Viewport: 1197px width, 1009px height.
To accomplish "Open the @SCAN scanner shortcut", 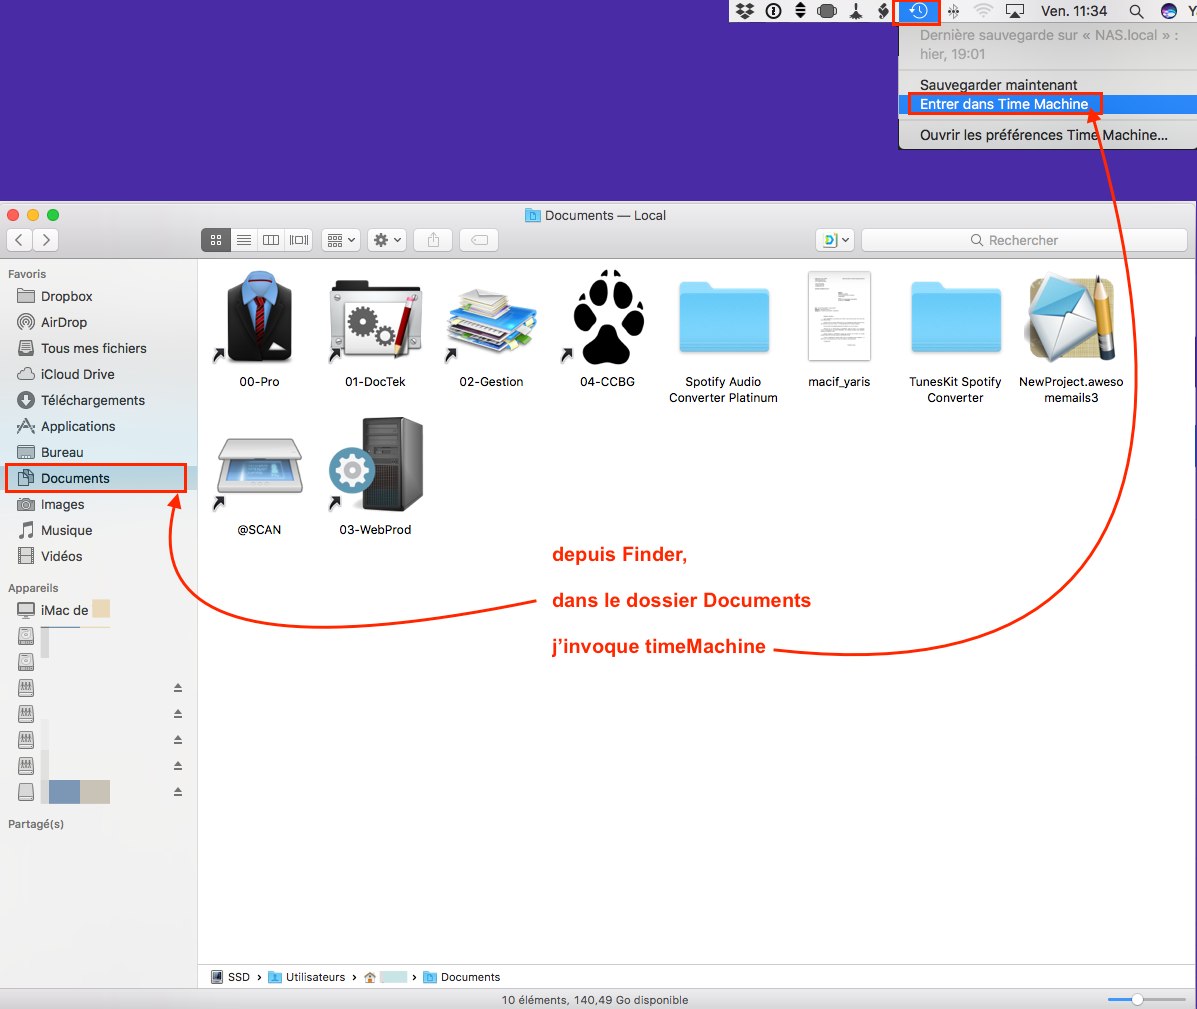I will click(x=259, y=467).
